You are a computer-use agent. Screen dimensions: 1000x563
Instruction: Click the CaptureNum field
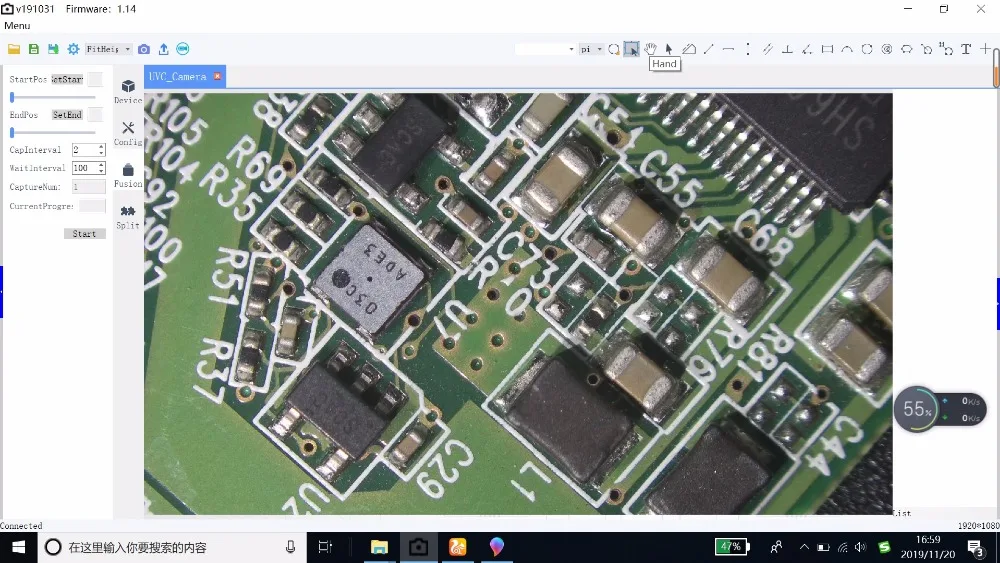tap(89, 187)
